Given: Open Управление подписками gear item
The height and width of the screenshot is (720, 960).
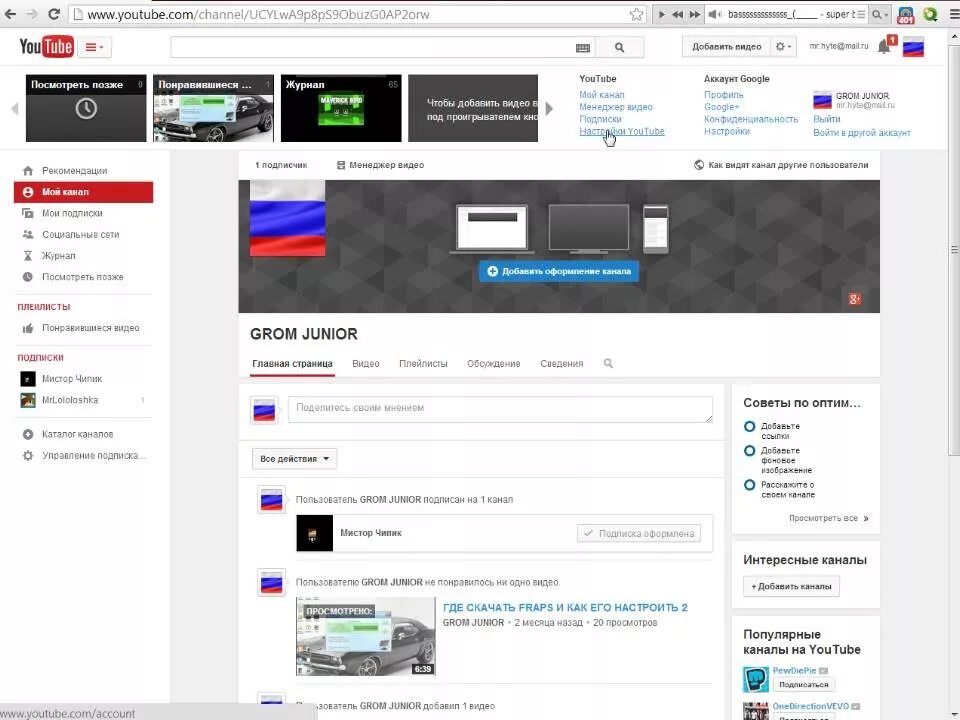Looking at the screenshot, I should pos(83,456).
